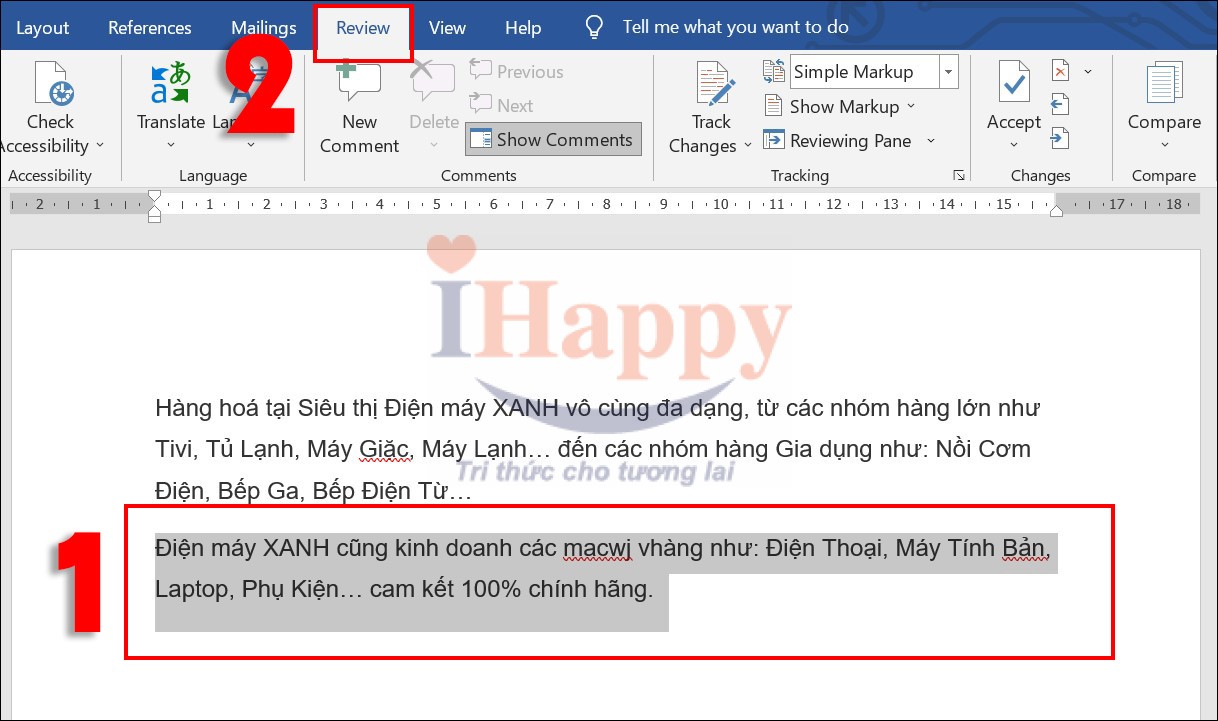Viewport: 1218px width, 721px height.
Task: Expand the Delete comment dropdown arrow
Action: click(x=434, y=146)
